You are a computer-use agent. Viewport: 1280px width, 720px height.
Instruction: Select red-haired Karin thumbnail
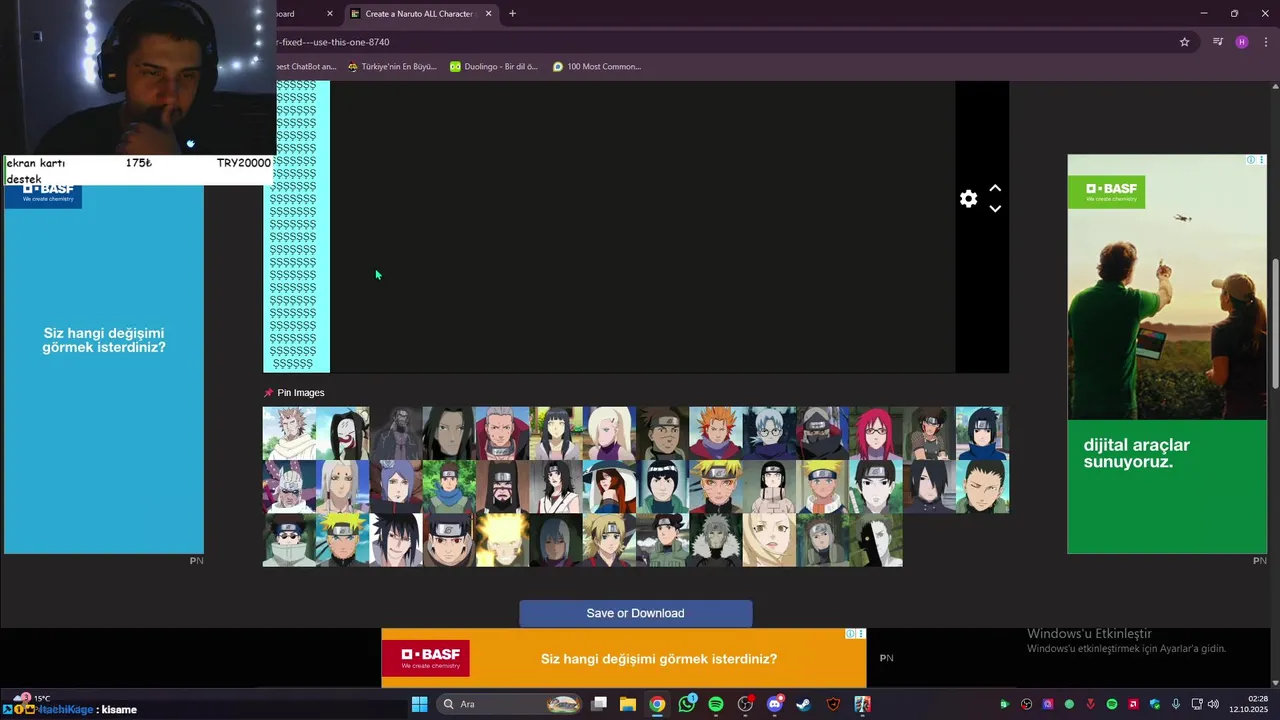click(876, 433)
